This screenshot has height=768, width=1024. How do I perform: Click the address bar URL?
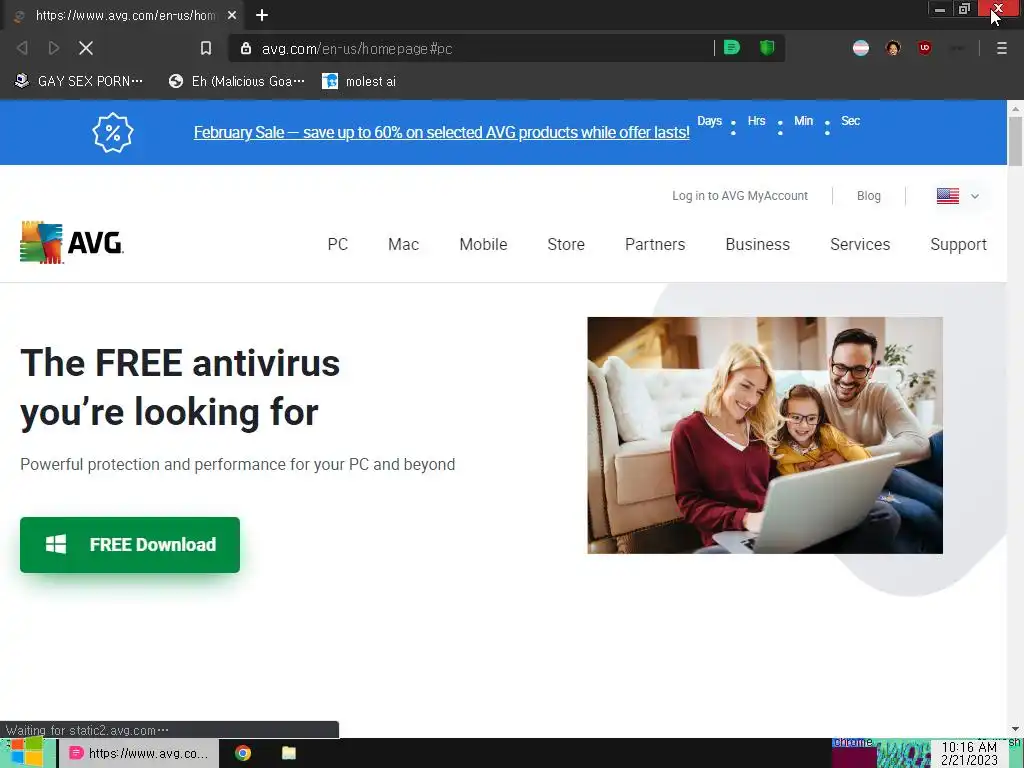[357, 49]
